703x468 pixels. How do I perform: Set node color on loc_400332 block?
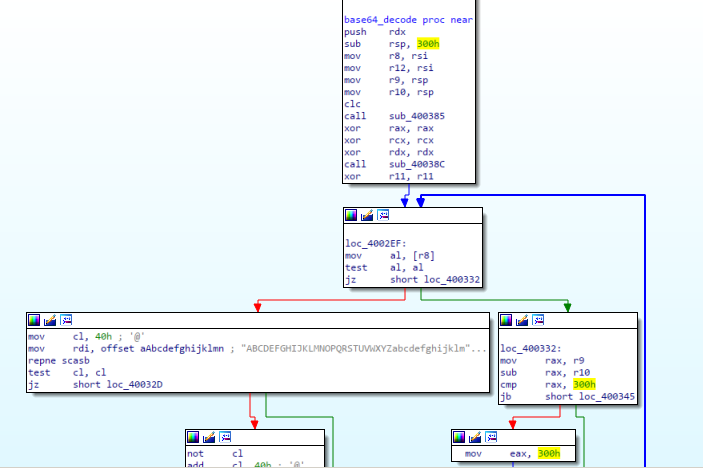pyautogui.click(x=506, y=320)
